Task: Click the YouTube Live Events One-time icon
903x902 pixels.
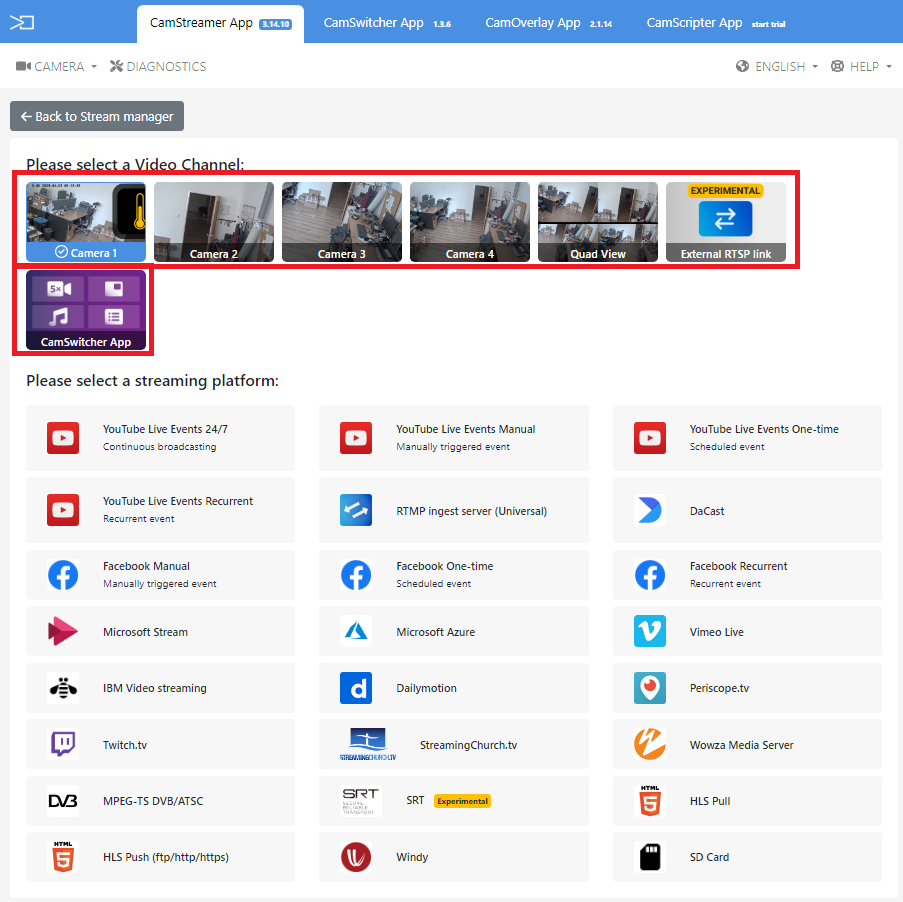Action: click(x=650, y=438)
